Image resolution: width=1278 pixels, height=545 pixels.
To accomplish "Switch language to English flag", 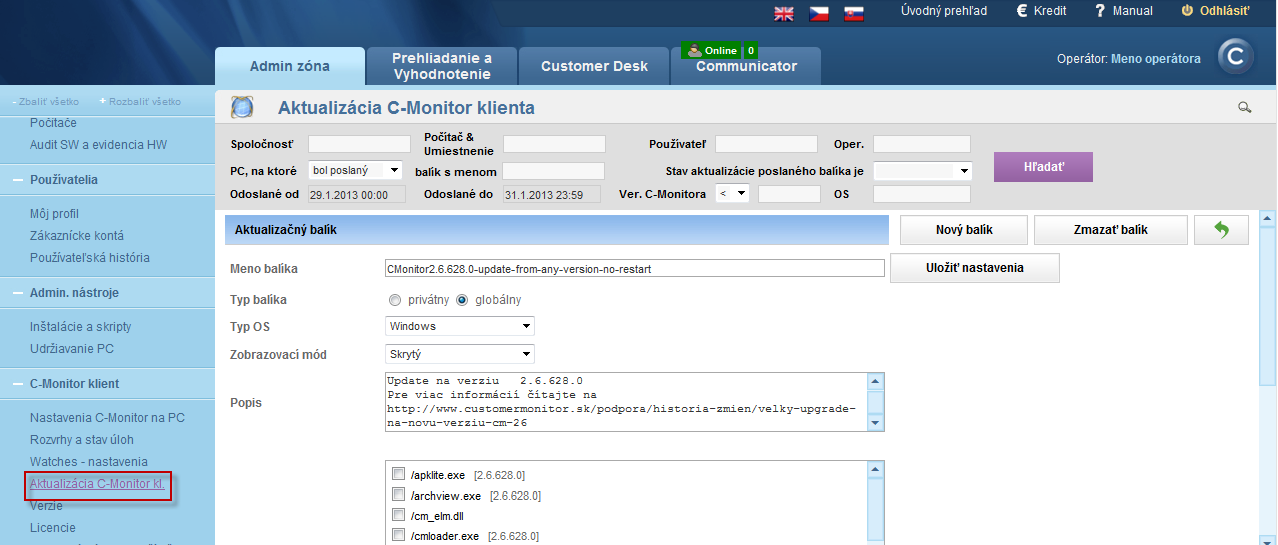I will coord(784,13).
